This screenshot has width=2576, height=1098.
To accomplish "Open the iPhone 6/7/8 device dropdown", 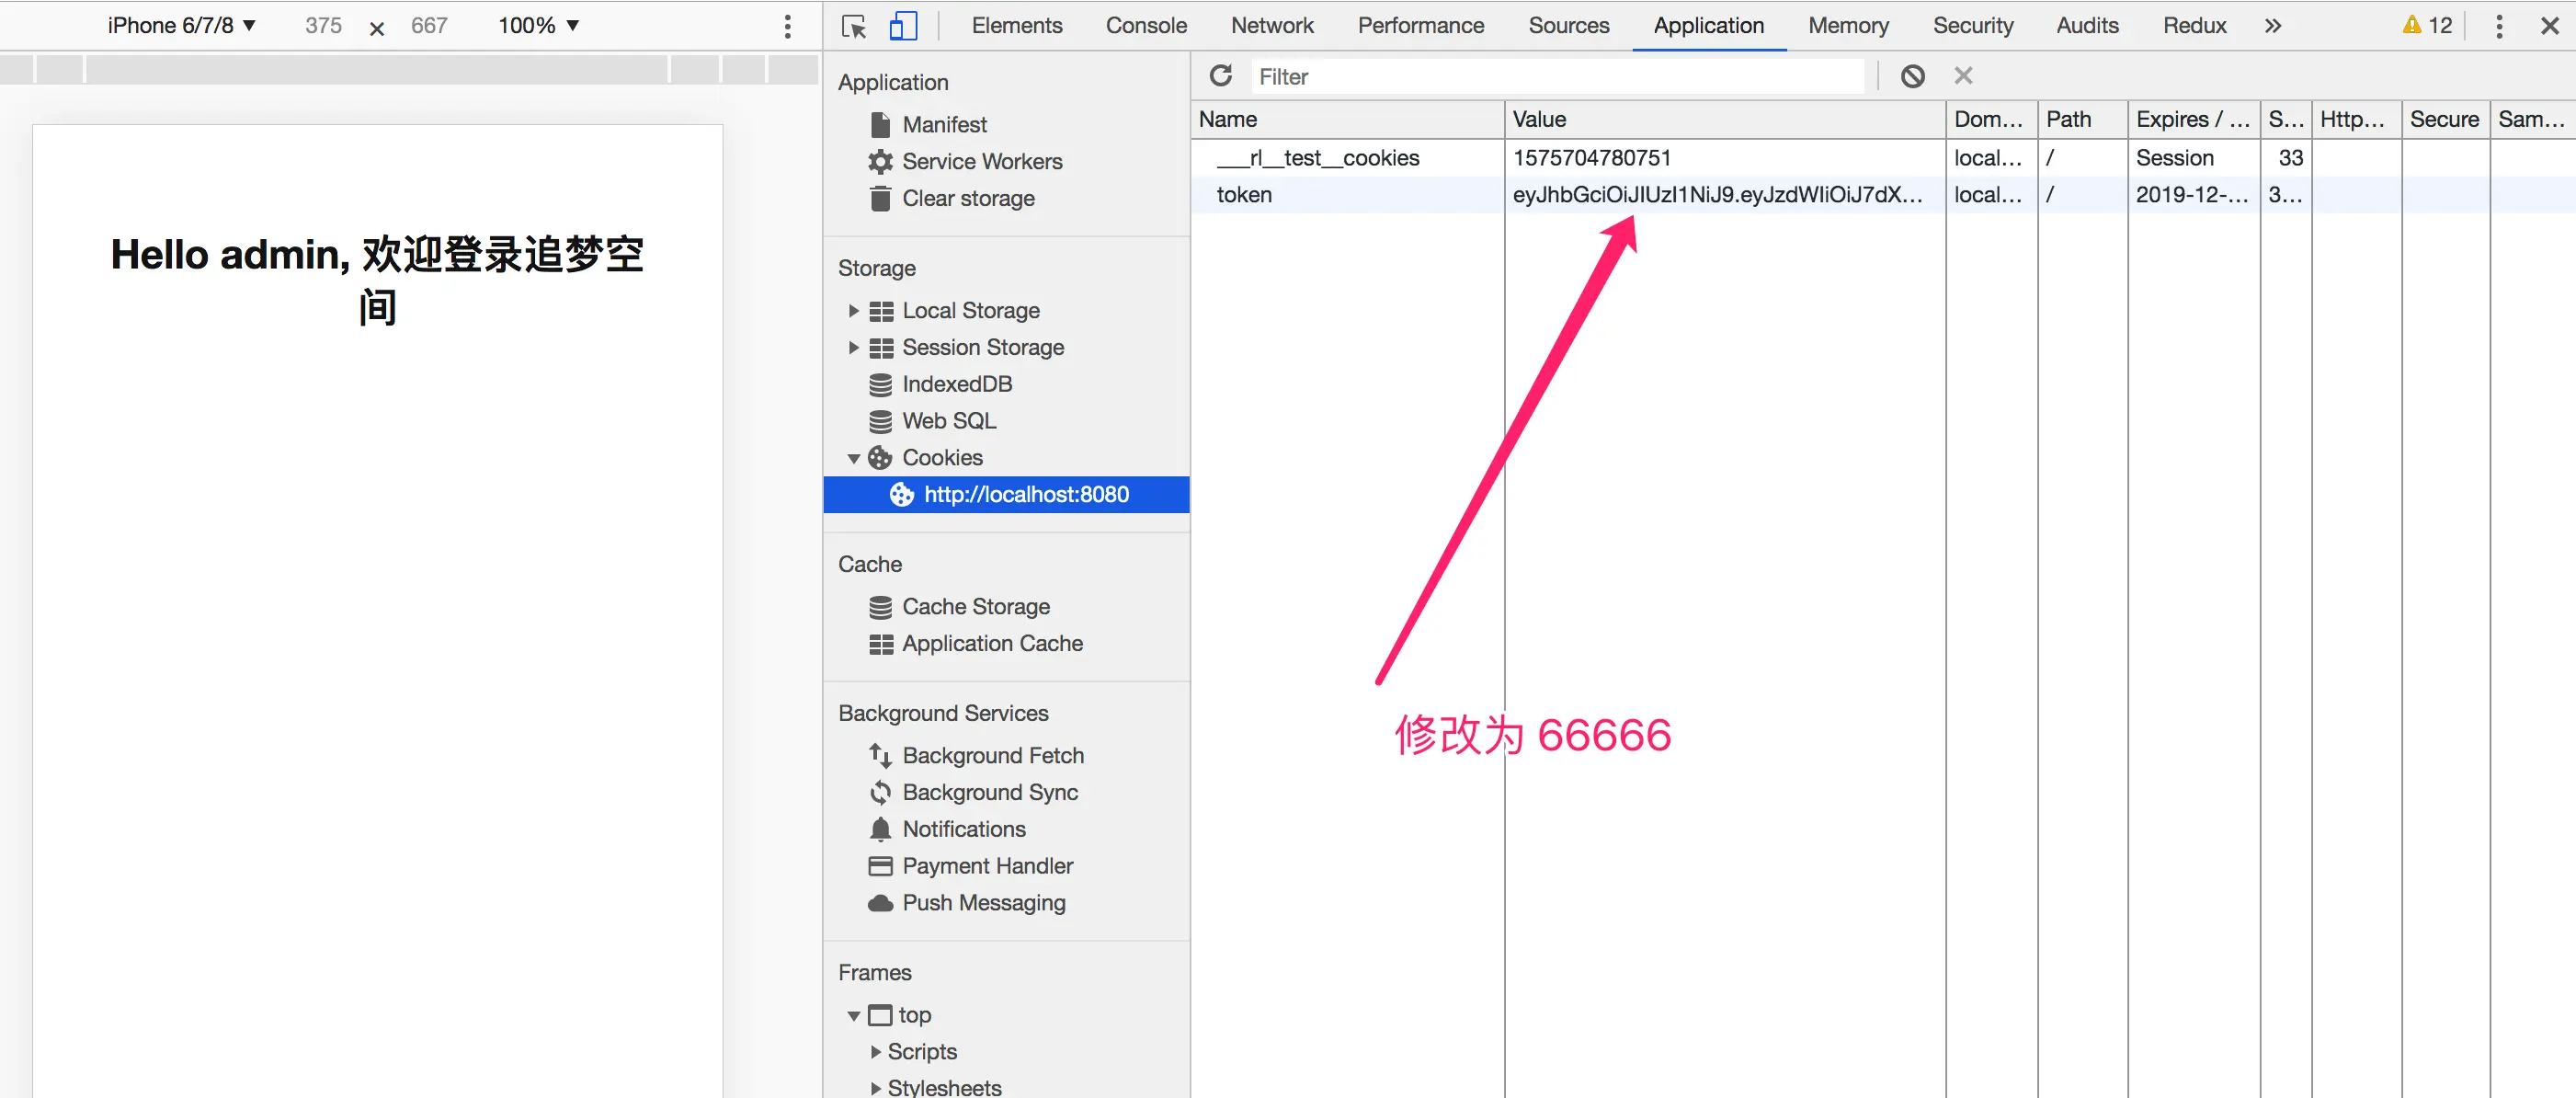I will tap(181, 26).
